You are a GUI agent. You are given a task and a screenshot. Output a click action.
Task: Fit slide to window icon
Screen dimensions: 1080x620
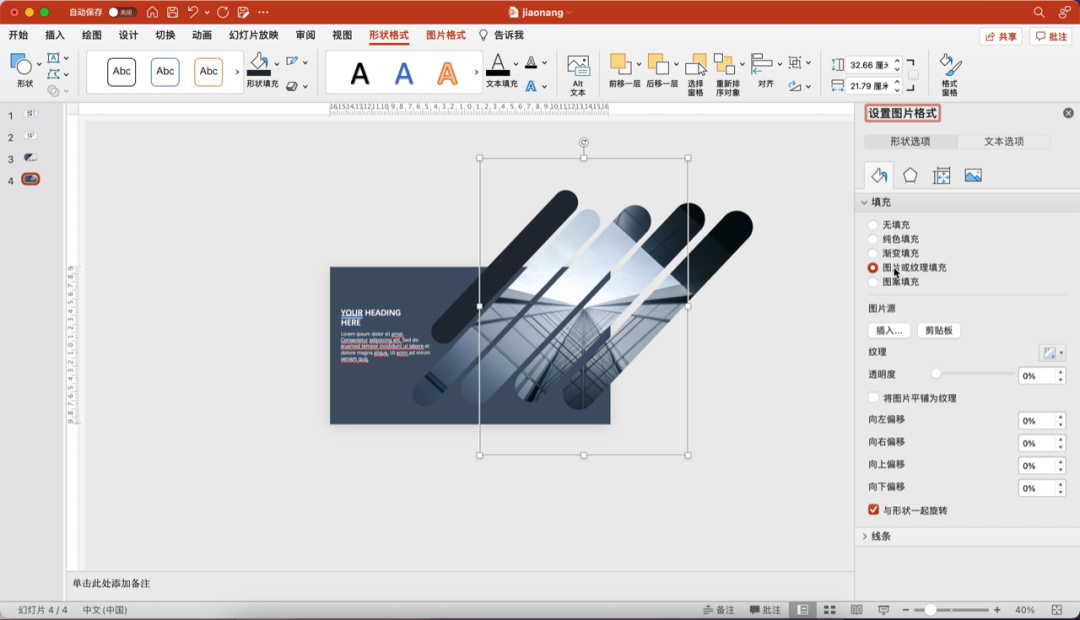point(1057,610)
